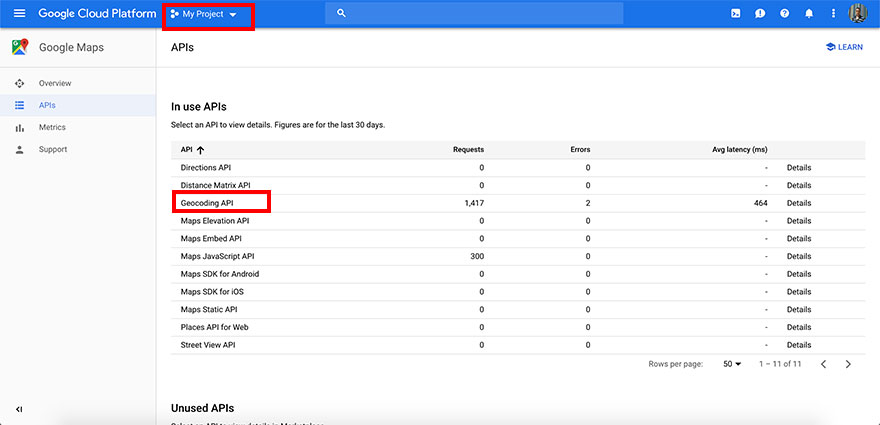880x425 pixels.
Task: Click the Google Maps logo icon
Action: [20, 47]
